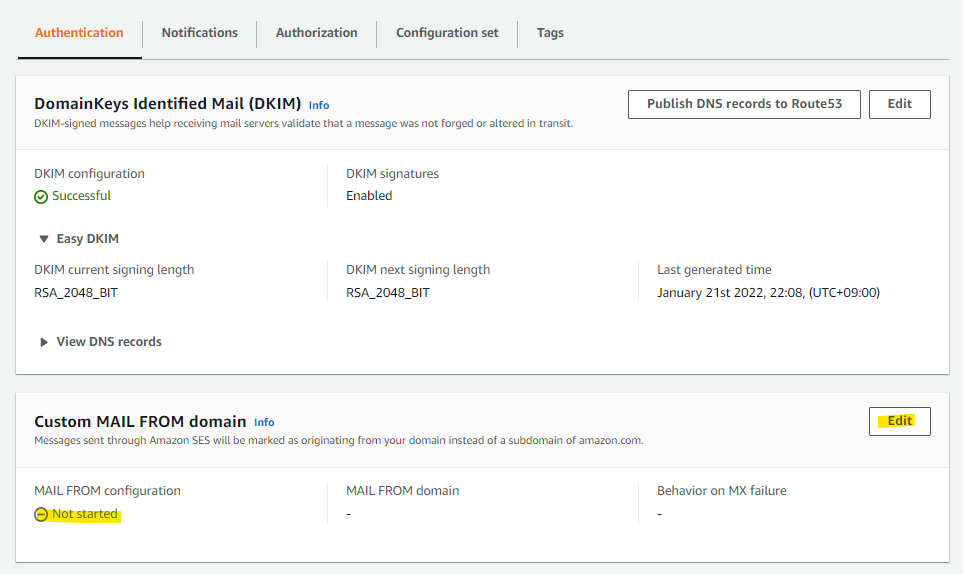
Task: Click the Last generated time value
Action: tap(768, 293)
